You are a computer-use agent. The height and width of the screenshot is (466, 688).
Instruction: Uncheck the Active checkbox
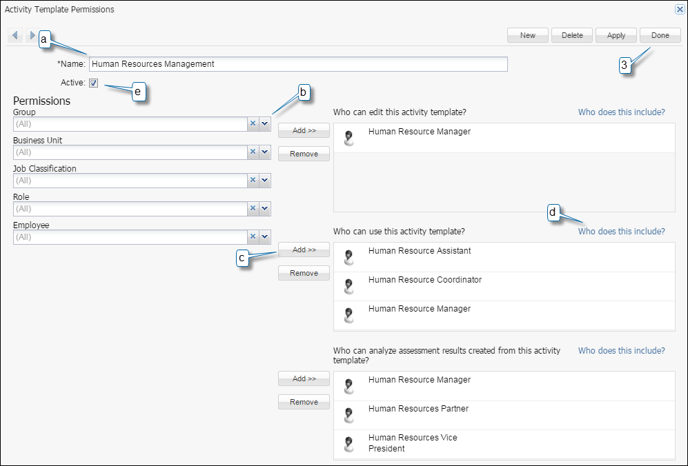pyautogui.click(x=94, y=83)
